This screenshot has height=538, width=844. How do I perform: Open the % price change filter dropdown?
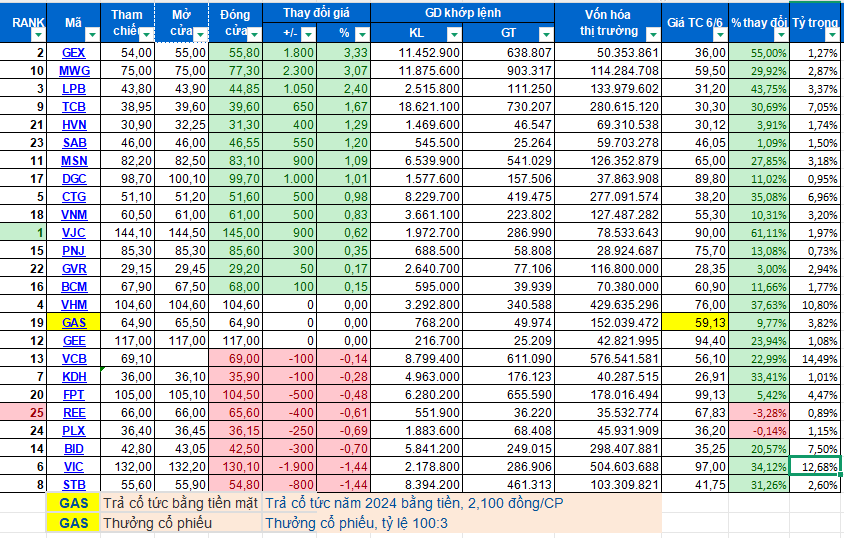pyautogui.click(x=362, y=34)
